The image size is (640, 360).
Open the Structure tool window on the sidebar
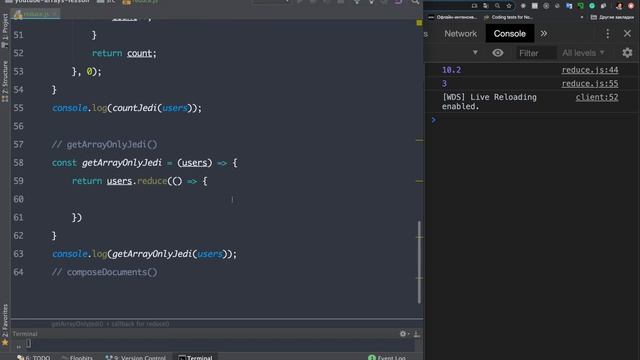pyautogui.click(x=5, y=81)
